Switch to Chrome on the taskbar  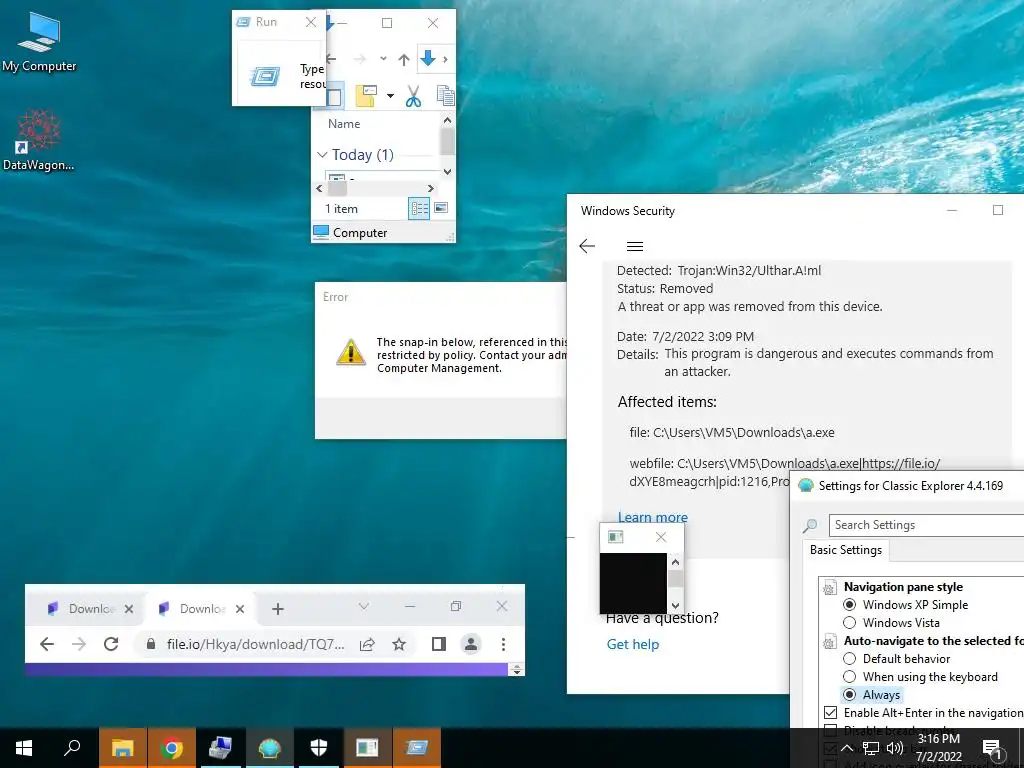171,748
